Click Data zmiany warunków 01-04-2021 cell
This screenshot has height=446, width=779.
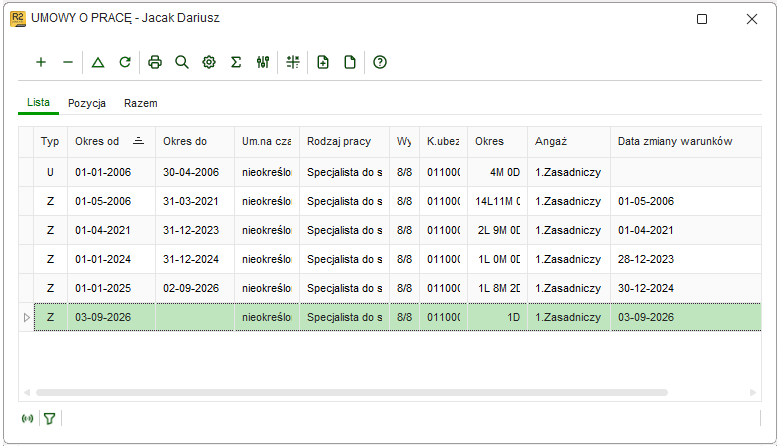(x=686, y=230)
